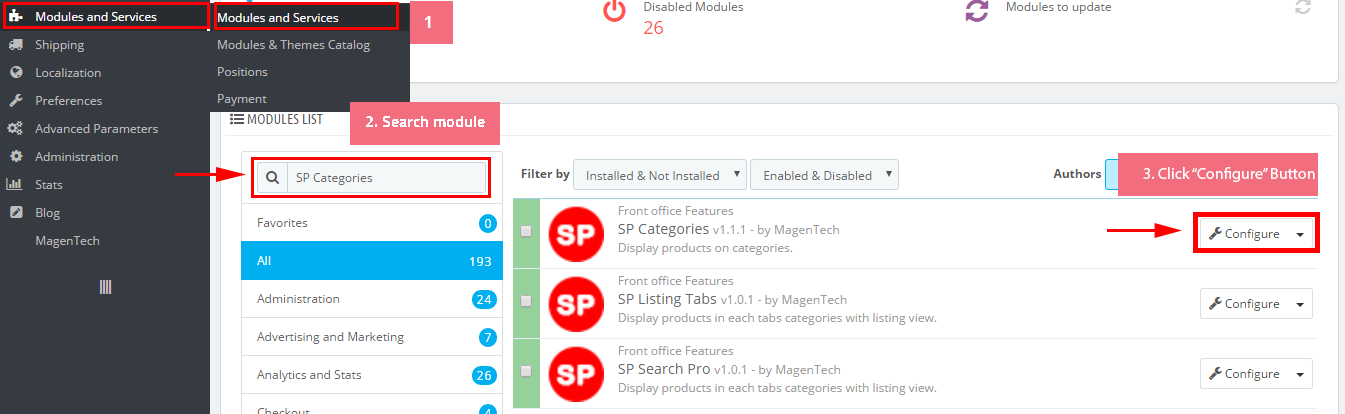Open Modules & Themes Catalog submenu
Screen dimensions: 1345x414
pos(293,45)
